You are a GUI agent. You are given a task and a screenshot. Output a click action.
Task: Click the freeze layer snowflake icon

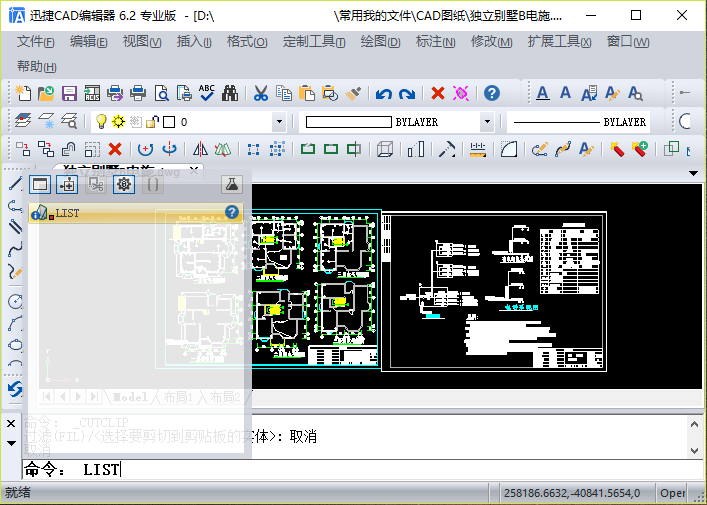coord(46,121)
